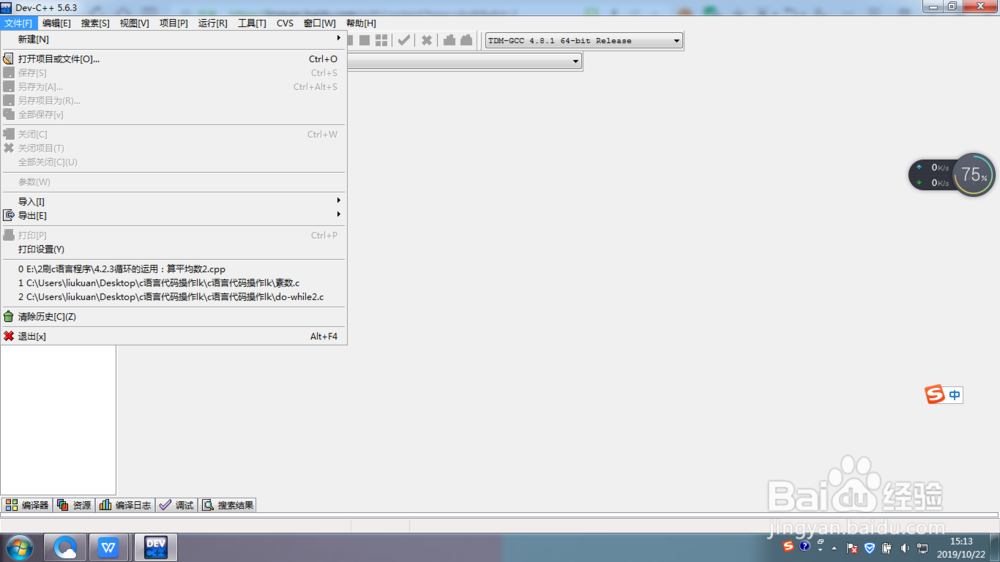1000x562 pixels.
Task: Click the power plug battery tray icon
Action: [886, 548]
